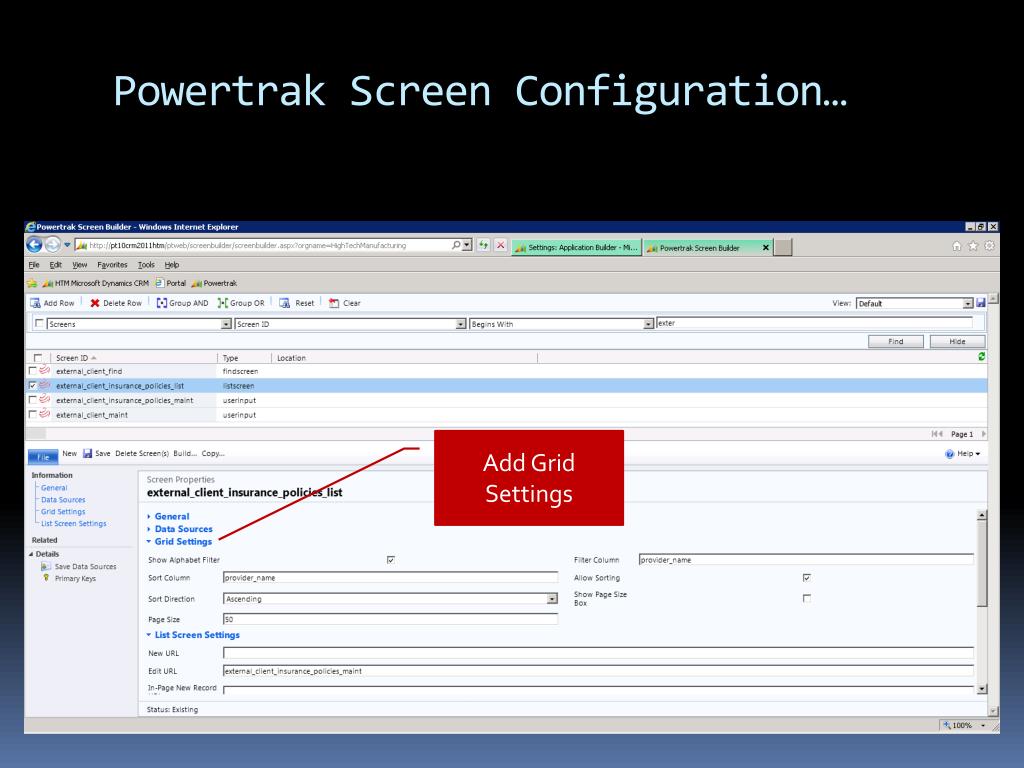Click the Filter Column input field

[806, 560]
